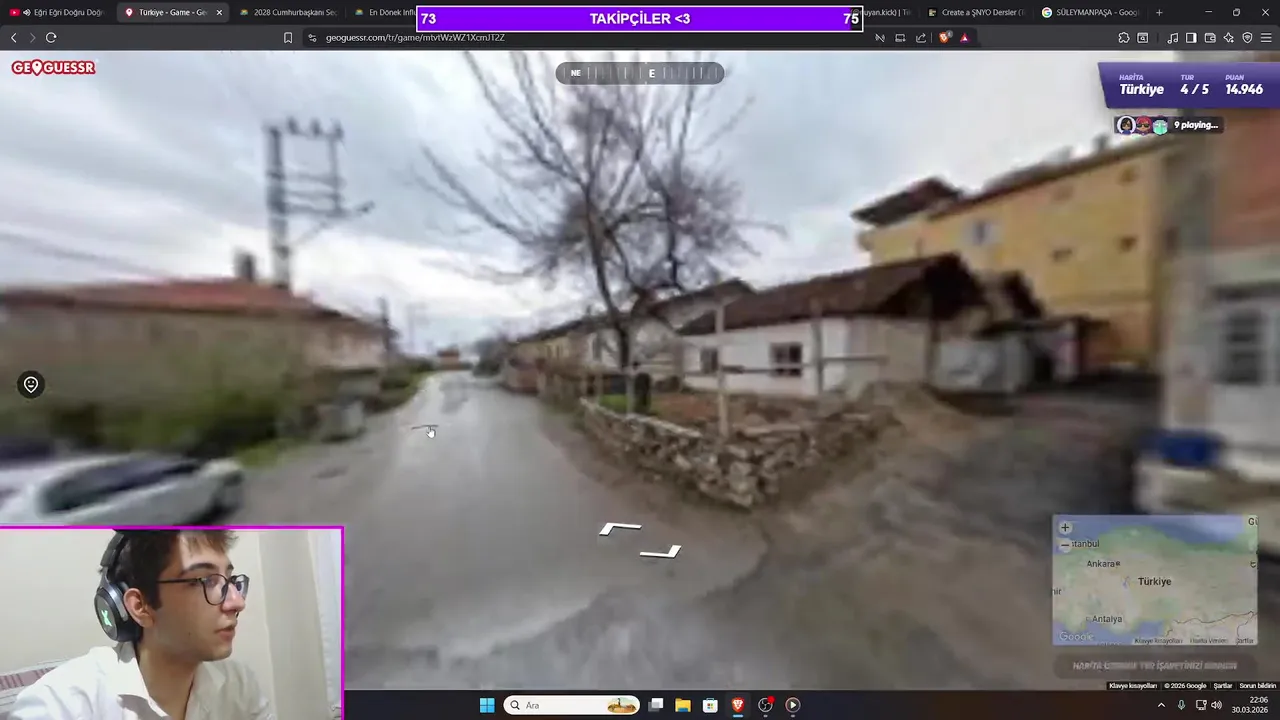The width and height of the screenshot is (1280, 720).
Task: Open the 'Şartlar' terms link
Action: click(1222, 686)
